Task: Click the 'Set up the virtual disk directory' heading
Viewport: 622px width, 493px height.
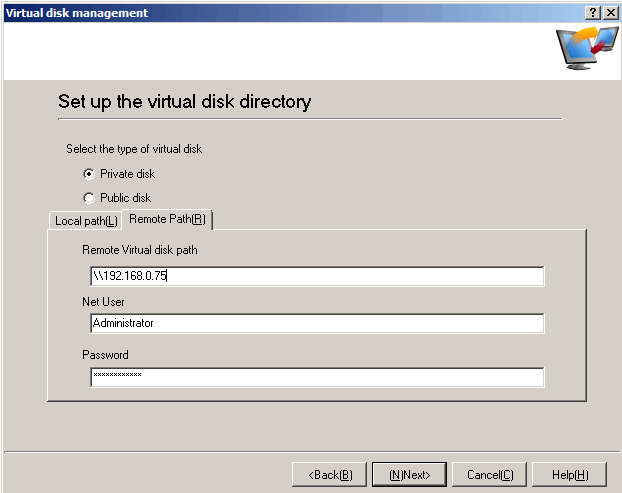Action: click(184, 102)
